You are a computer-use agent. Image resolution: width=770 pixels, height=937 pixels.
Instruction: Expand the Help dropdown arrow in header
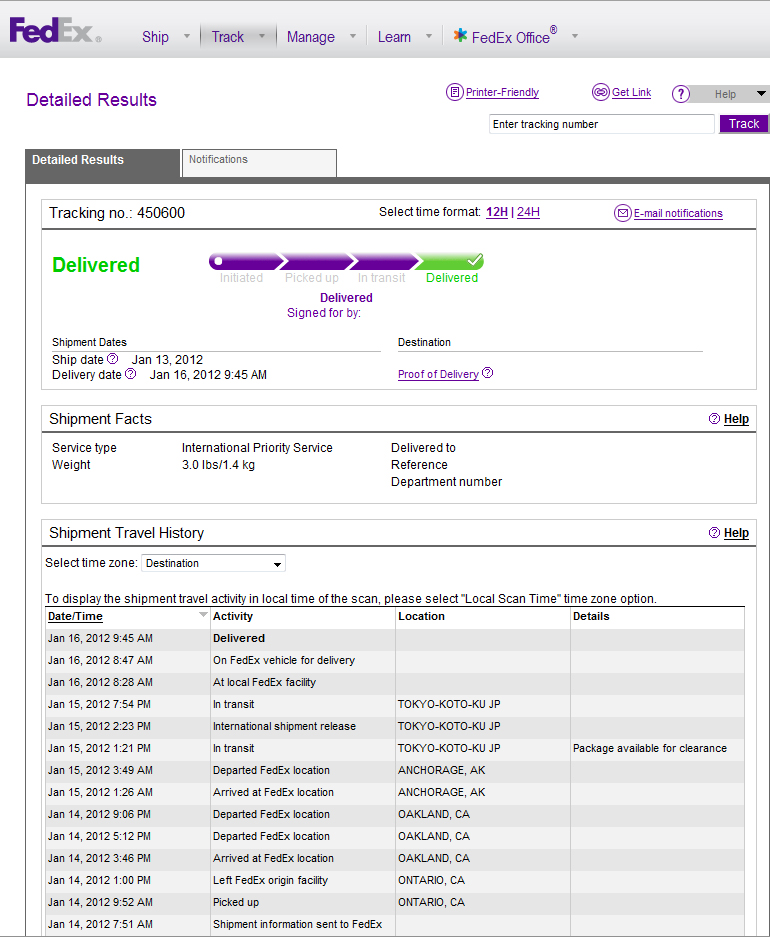click(762, 94)
